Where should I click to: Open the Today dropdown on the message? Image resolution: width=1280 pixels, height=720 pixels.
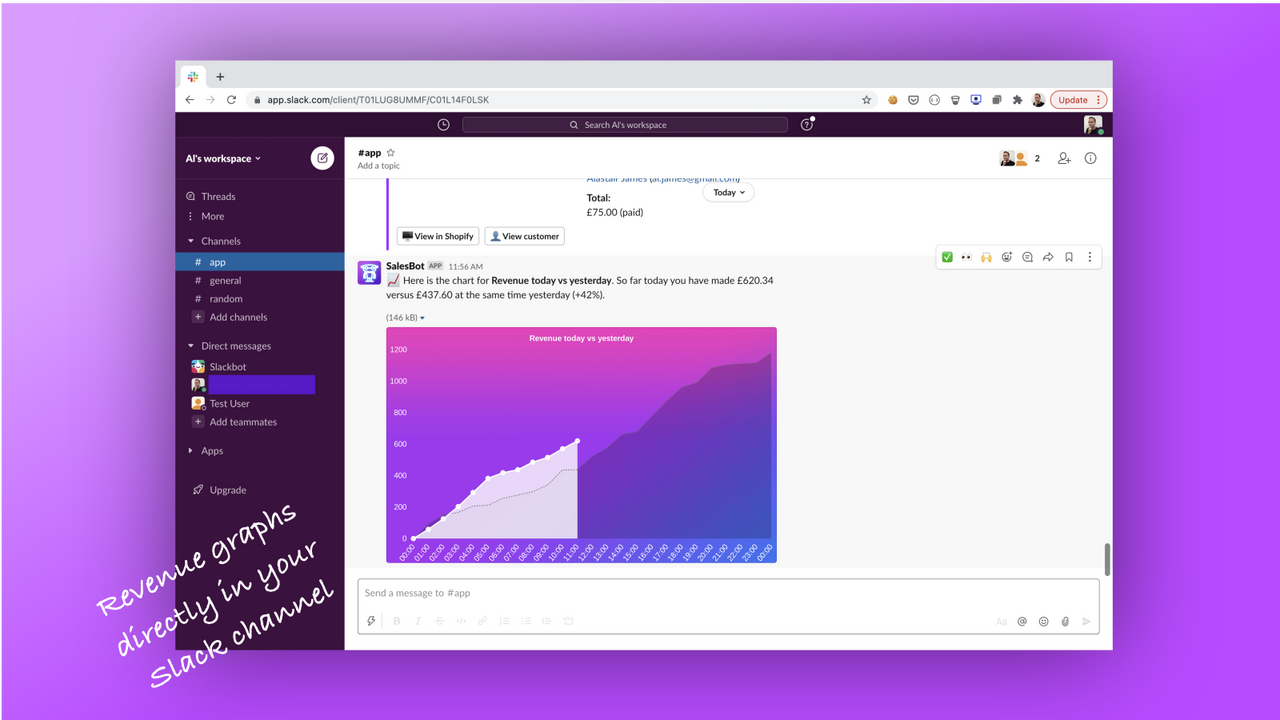pos(728,192)
